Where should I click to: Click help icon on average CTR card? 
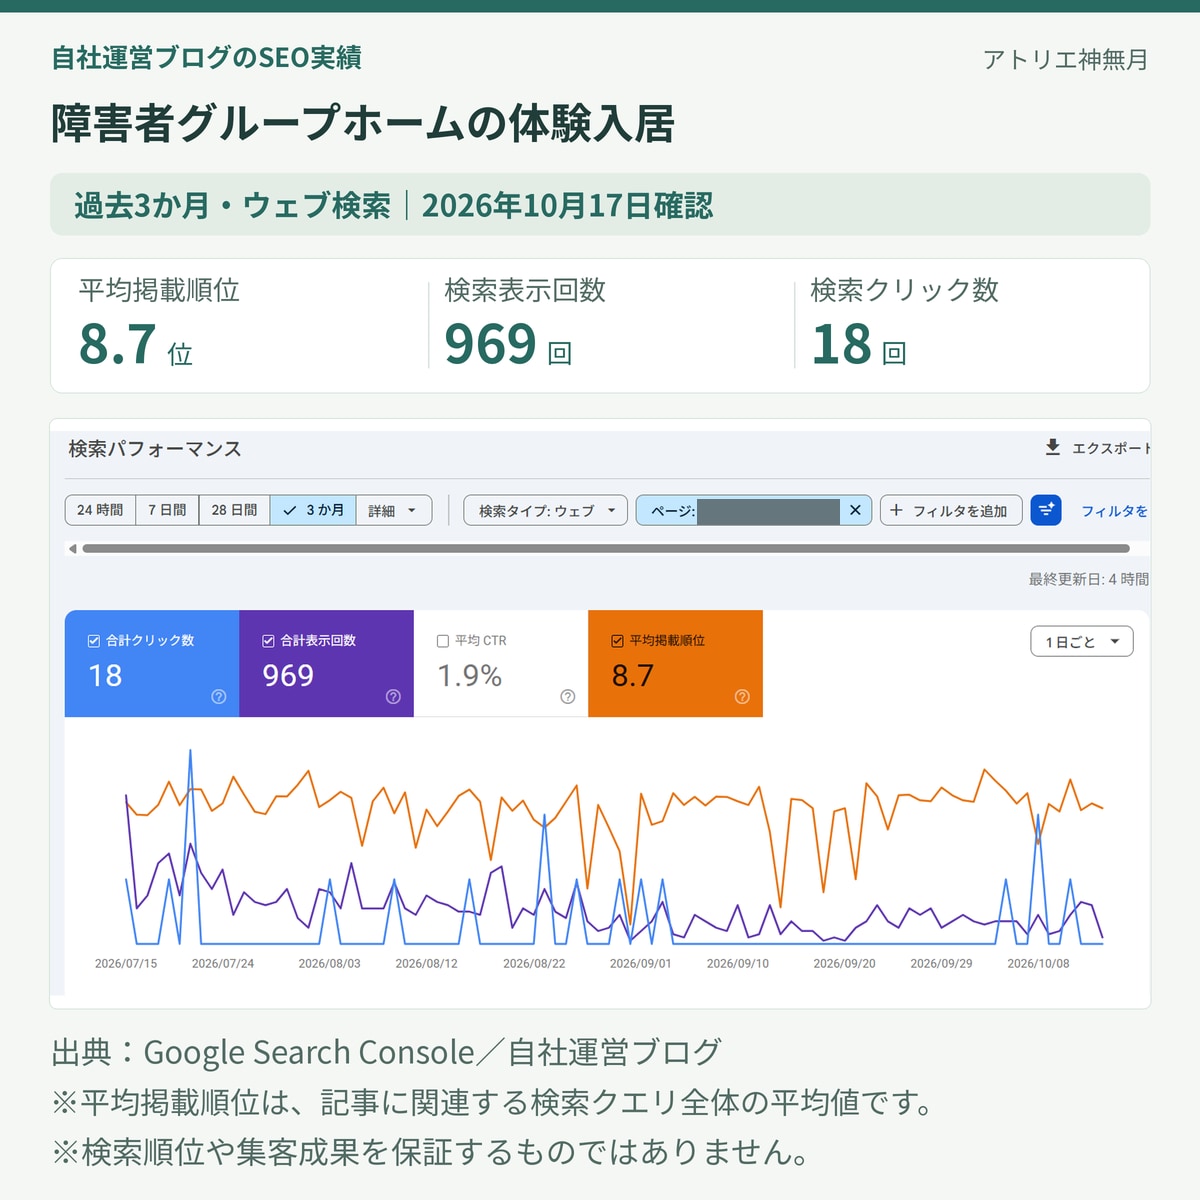click(567, 697)
